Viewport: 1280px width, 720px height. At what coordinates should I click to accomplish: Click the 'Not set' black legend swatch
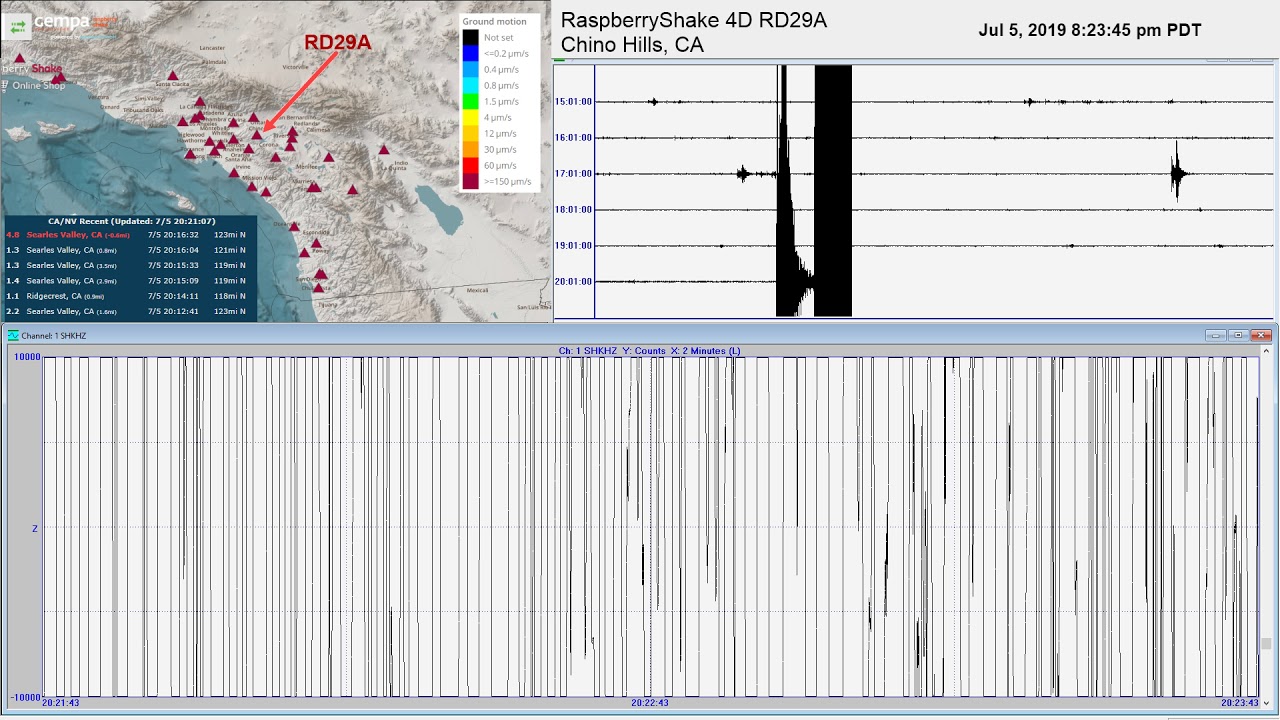click(470, 37)
